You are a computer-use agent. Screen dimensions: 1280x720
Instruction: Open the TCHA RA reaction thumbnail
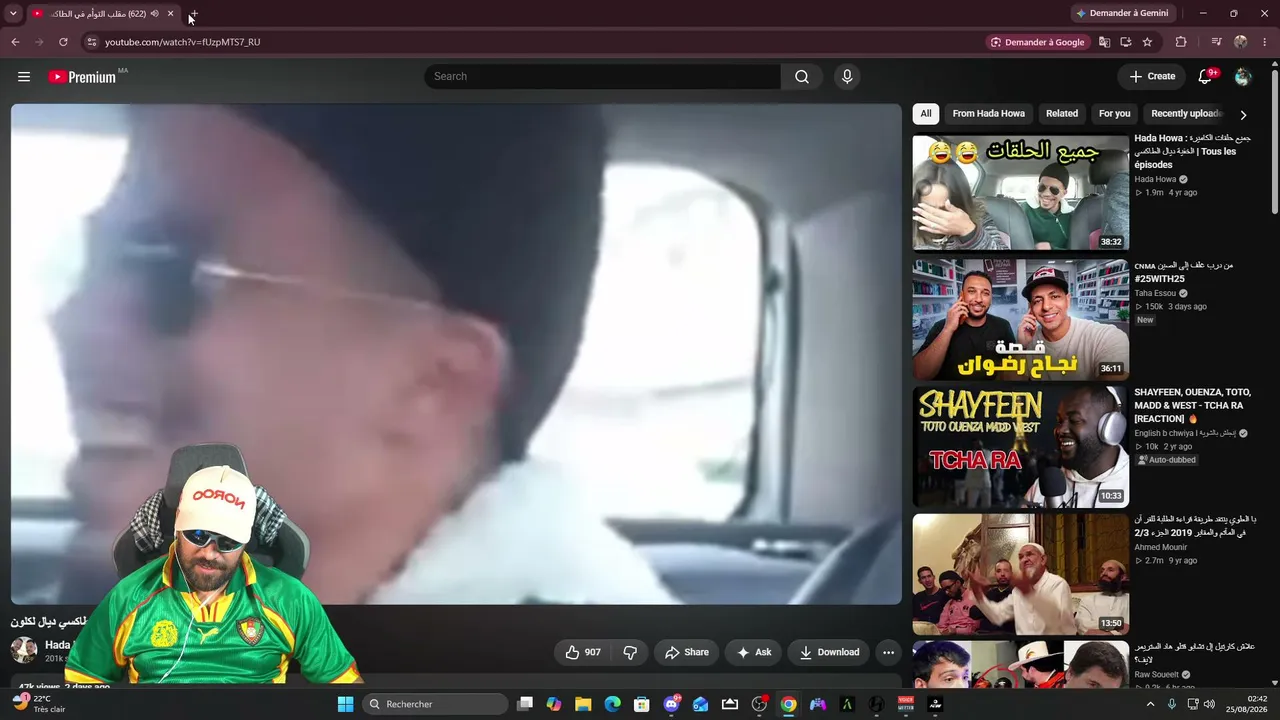(1020, 446)
